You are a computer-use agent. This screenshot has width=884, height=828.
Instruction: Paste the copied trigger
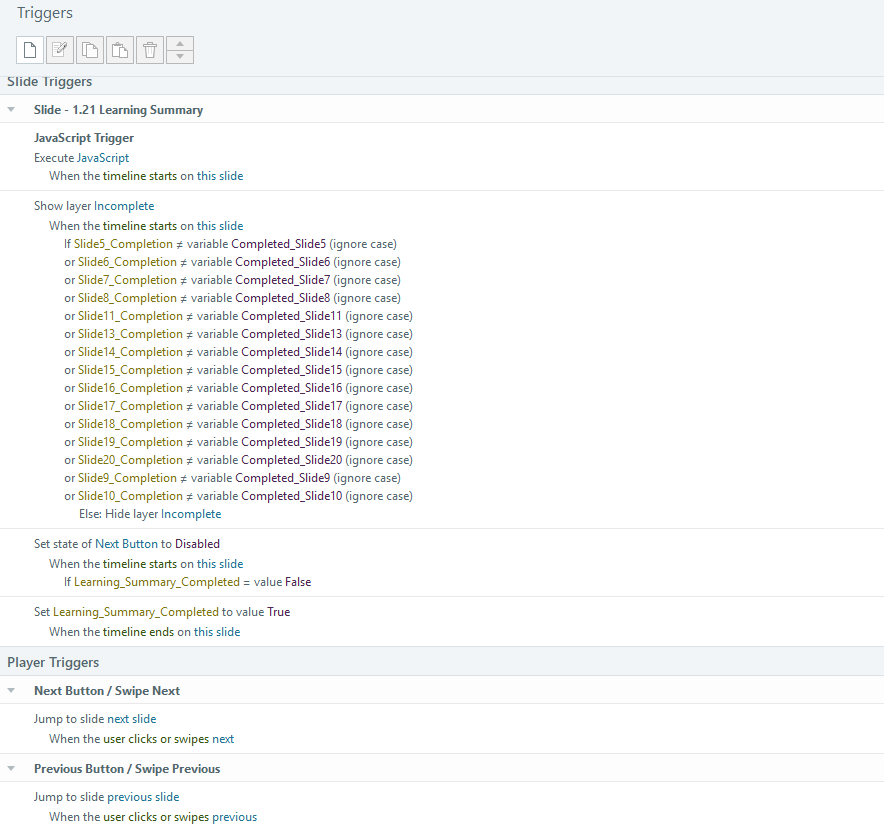tap(119, 49)
